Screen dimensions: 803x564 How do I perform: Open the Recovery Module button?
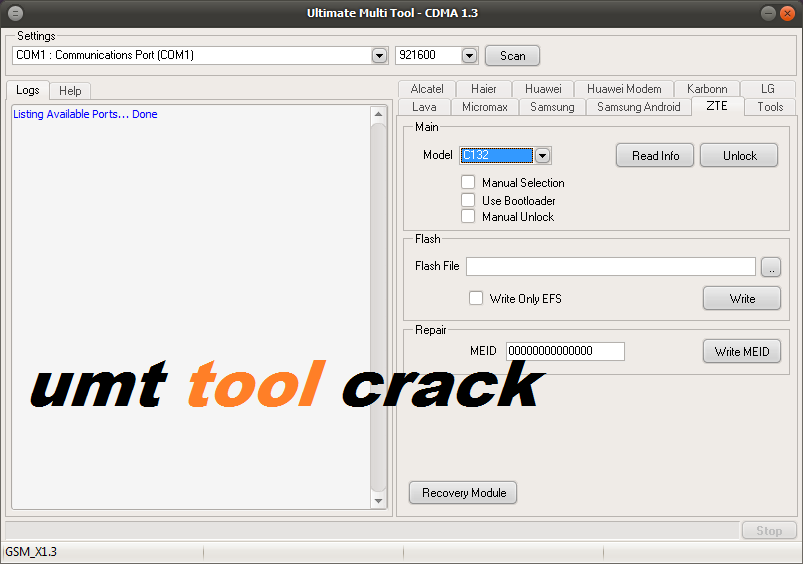point(463,493)
